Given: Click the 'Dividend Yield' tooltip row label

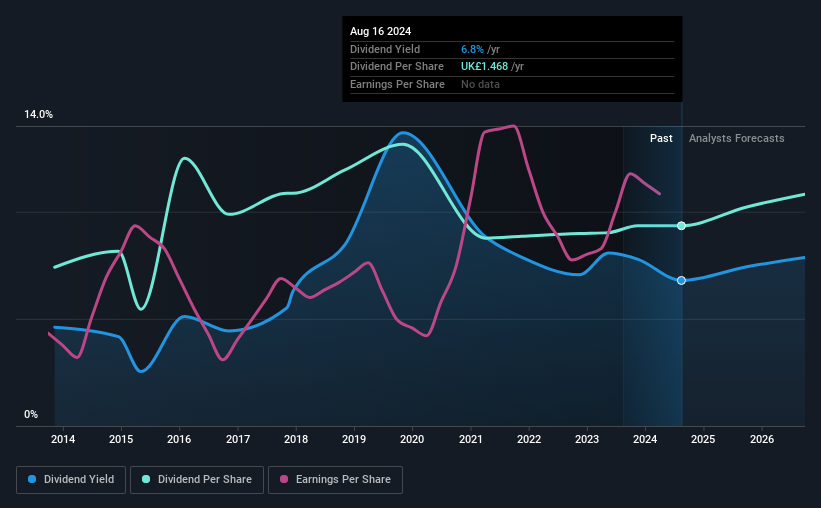Looking at the screenshot, I should tap(385, 49).
